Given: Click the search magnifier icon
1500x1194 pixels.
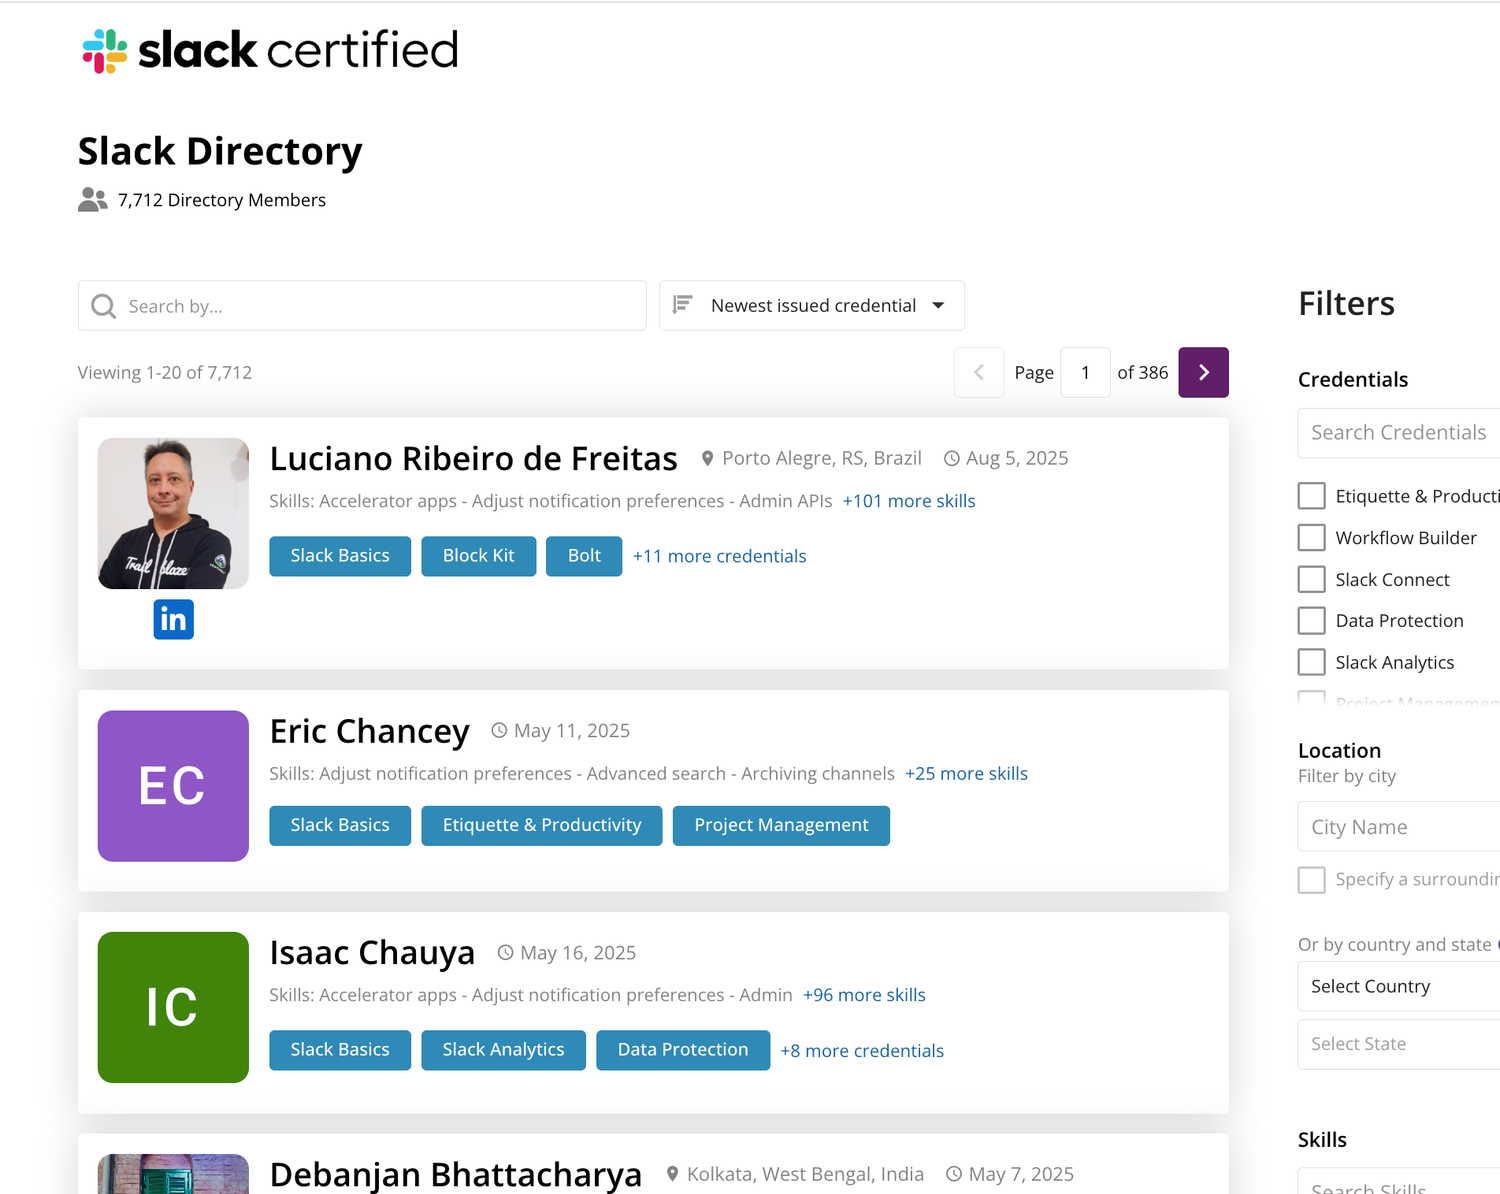Looking at the screenshot, I should click(x=103, y=306).
